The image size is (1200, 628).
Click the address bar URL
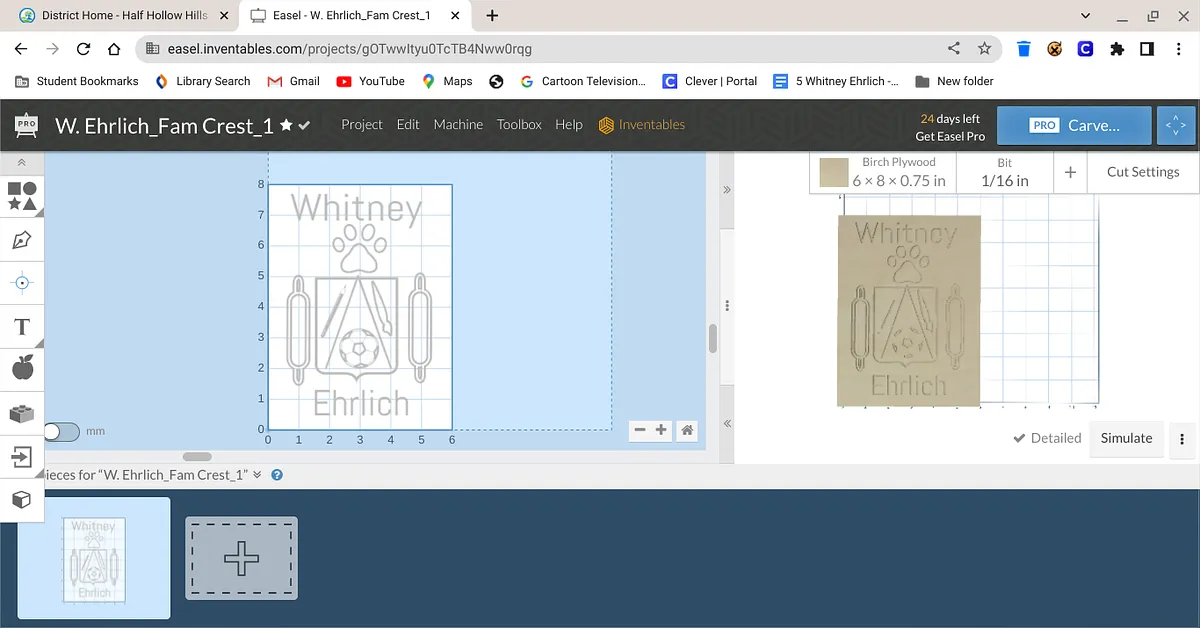point(349,49)
